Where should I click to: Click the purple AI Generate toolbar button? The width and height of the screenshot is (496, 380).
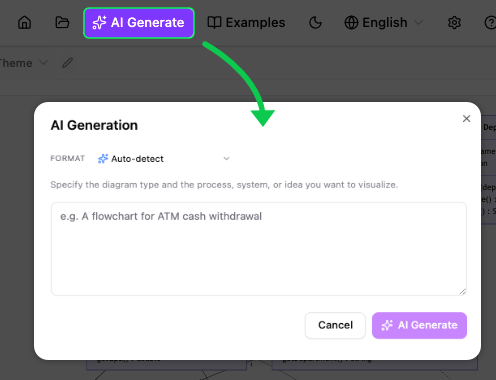[139, 23]
